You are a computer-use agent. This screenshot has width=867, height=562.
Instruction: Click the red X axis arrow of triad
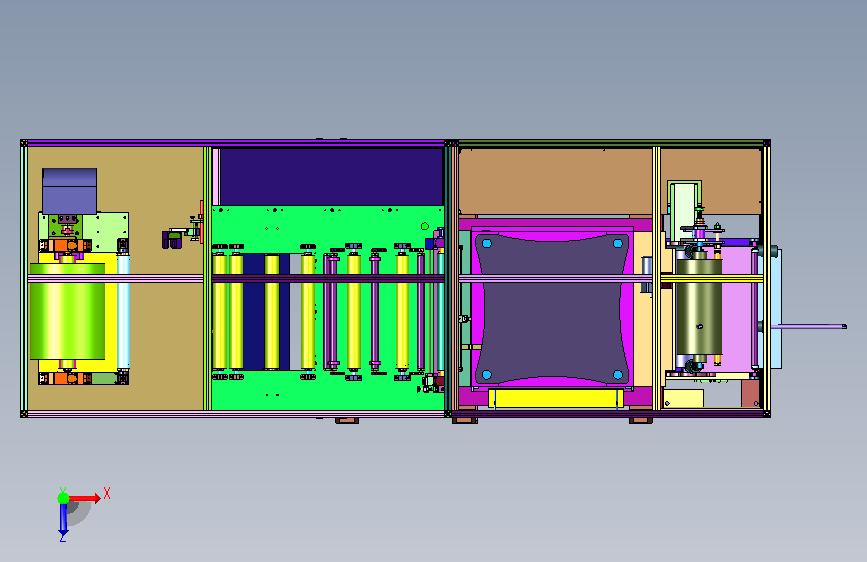click(85, 498)
